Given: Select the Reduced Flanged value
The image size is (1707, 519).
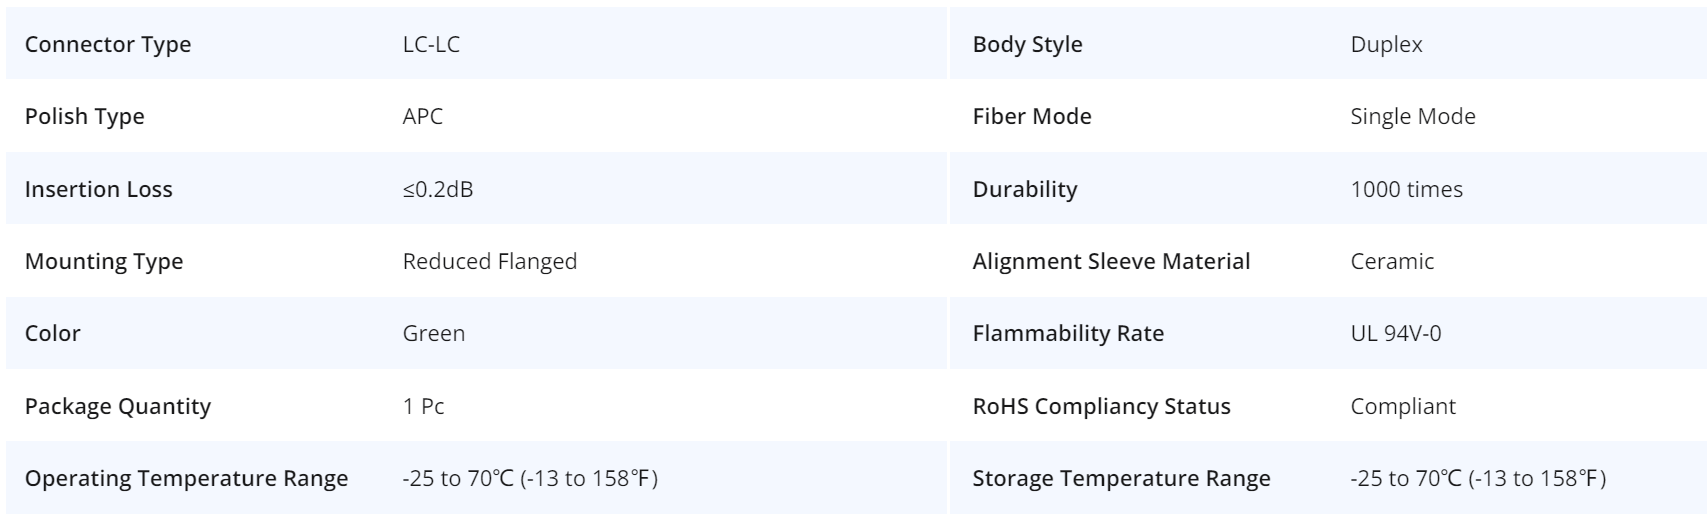Looking at the screenshot, I should coord(490,261).
